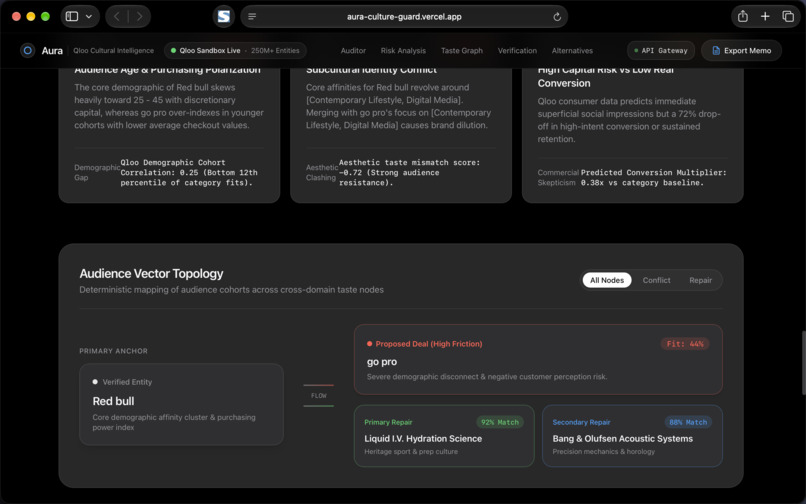Click the 92% Match badge
This screenshot has width=806, height=504.
(500, 422)
